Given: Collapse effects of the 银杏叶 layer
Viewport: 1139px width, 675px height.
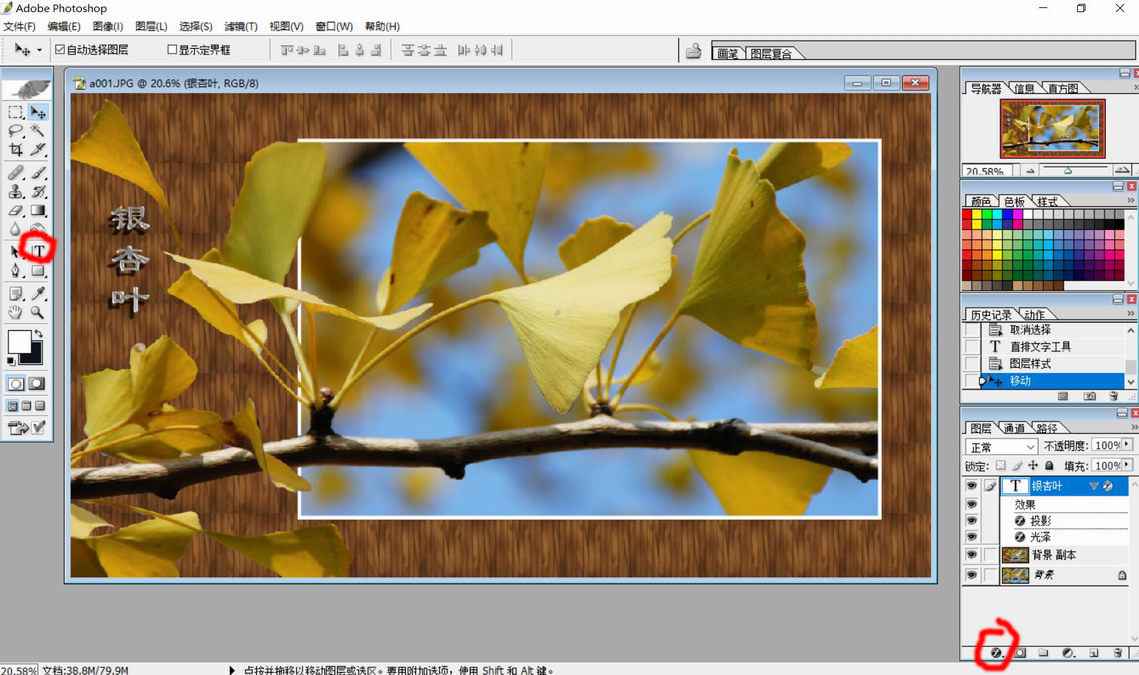Looking at the screenshot, I should click(1094, 486).
